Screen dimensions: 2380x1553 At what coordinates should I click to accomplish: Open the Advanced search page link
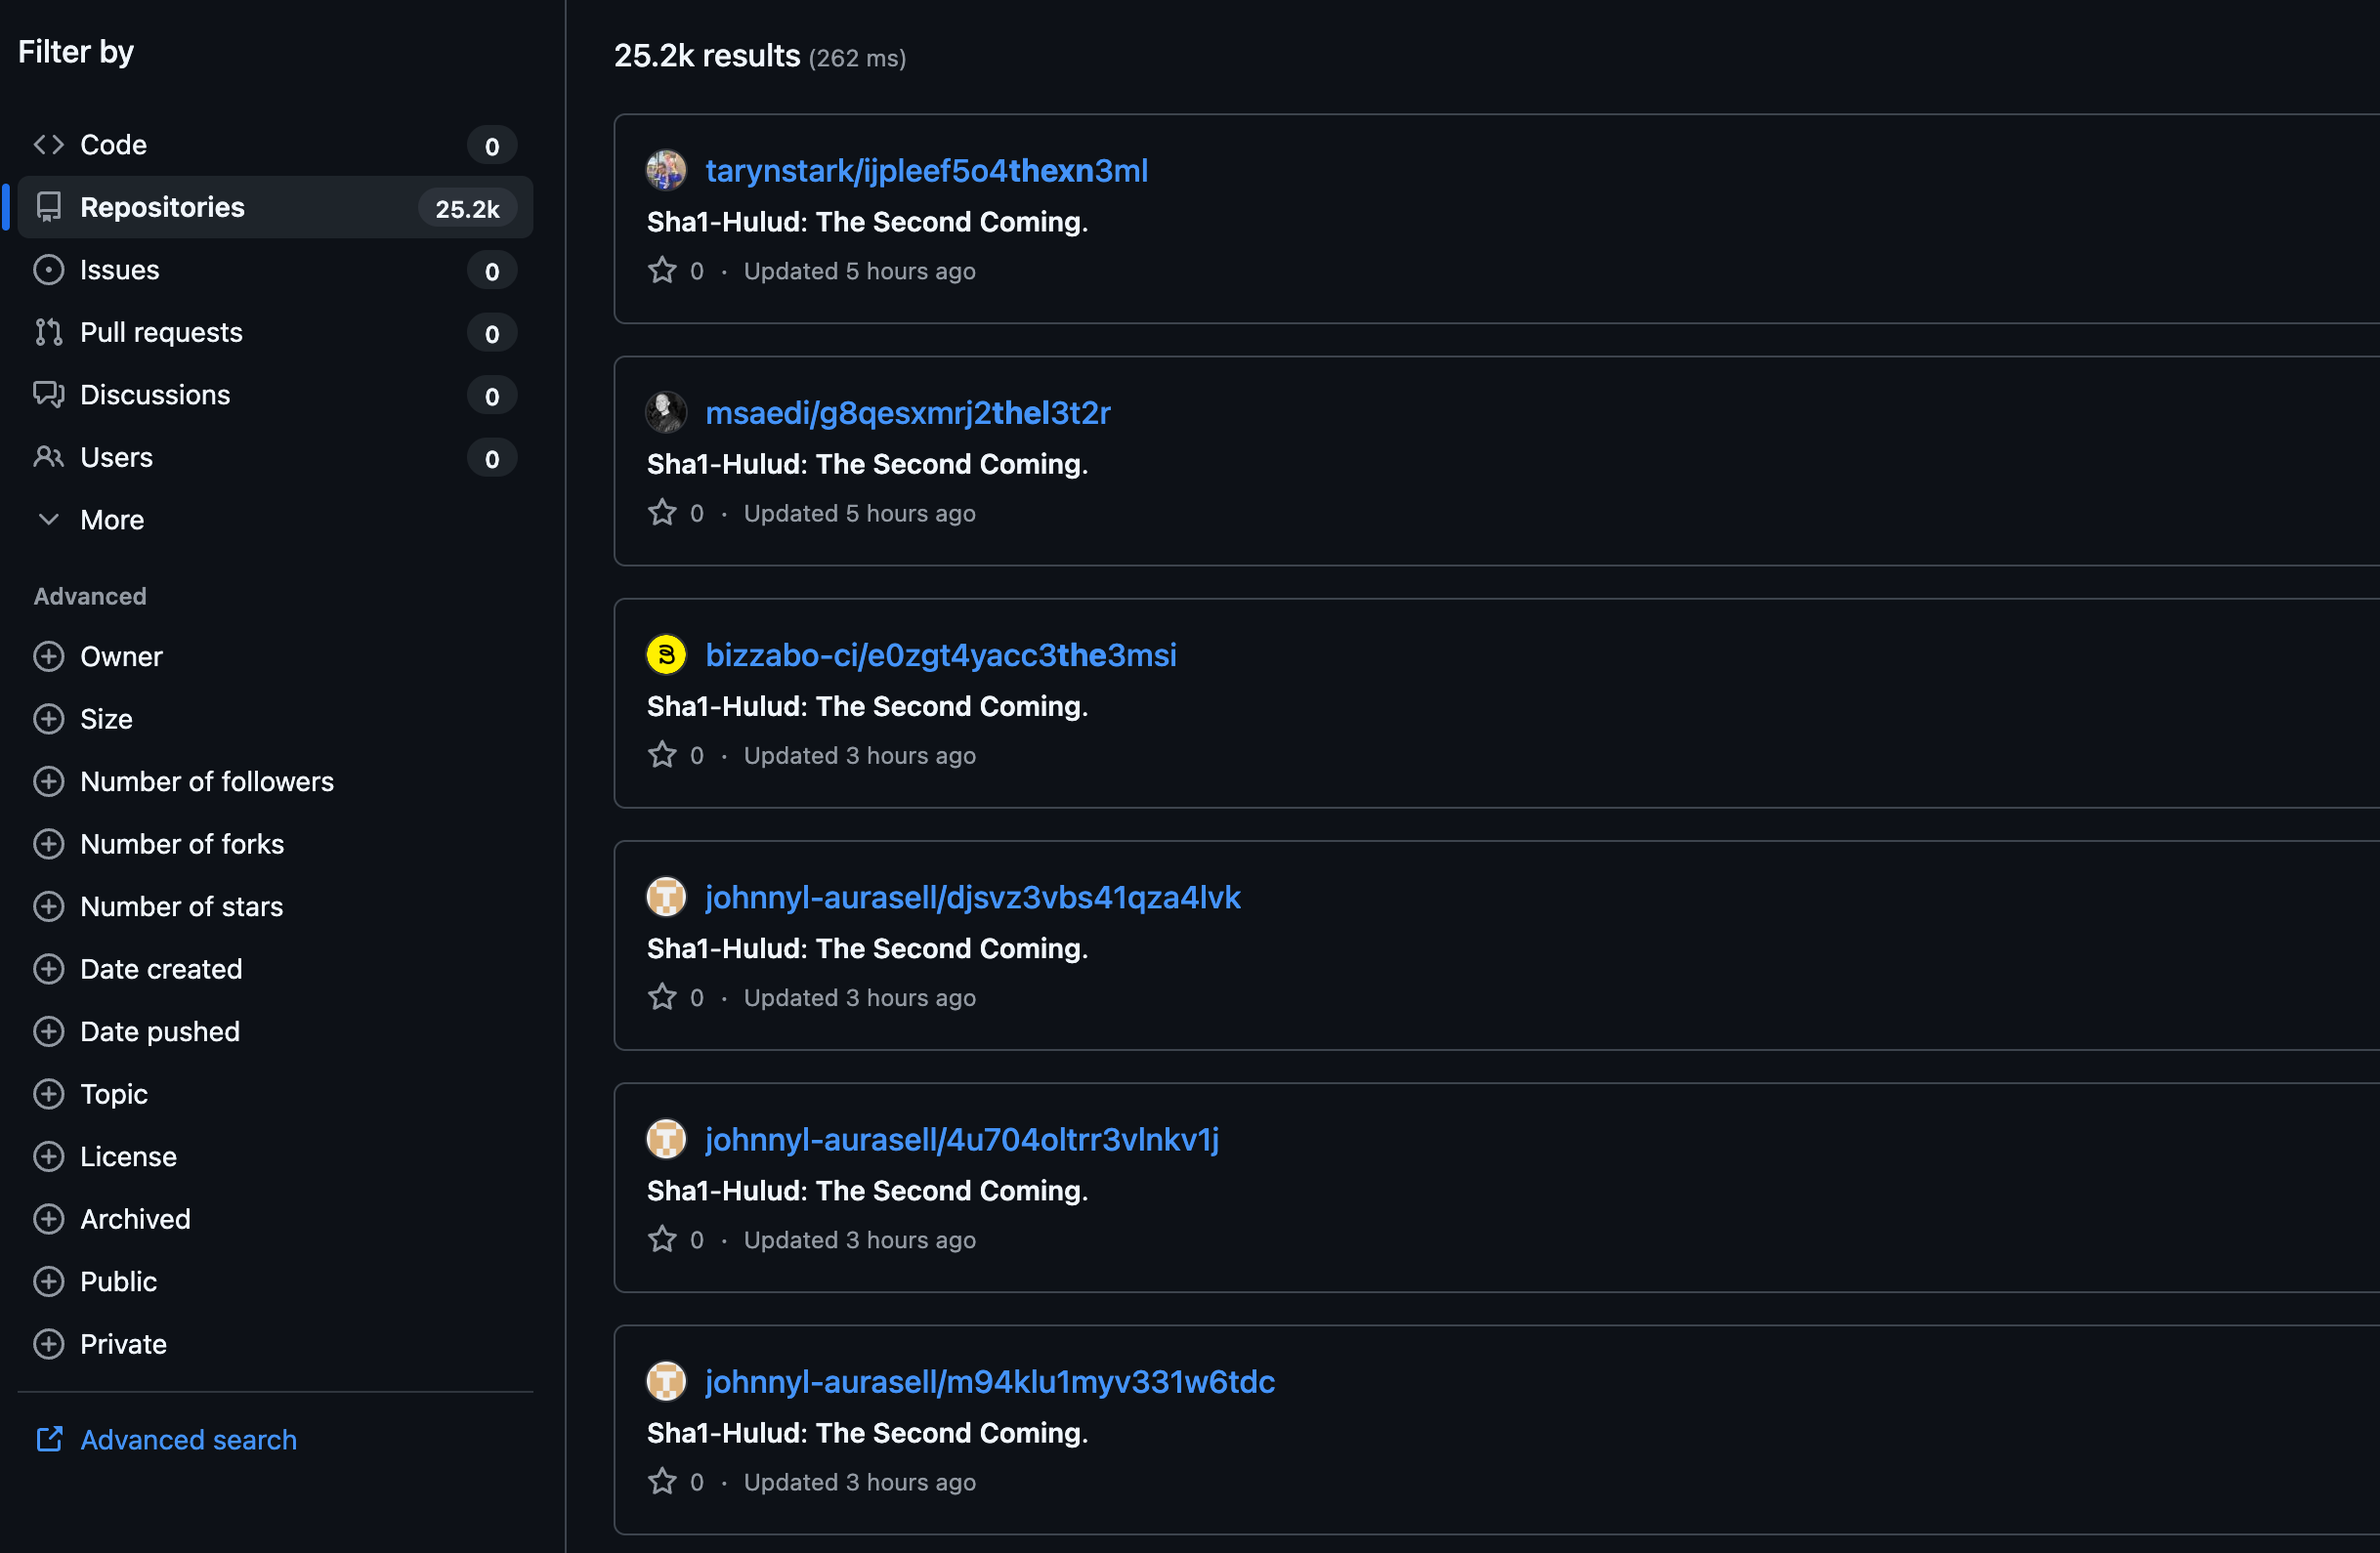click(x=188, y=1439)
